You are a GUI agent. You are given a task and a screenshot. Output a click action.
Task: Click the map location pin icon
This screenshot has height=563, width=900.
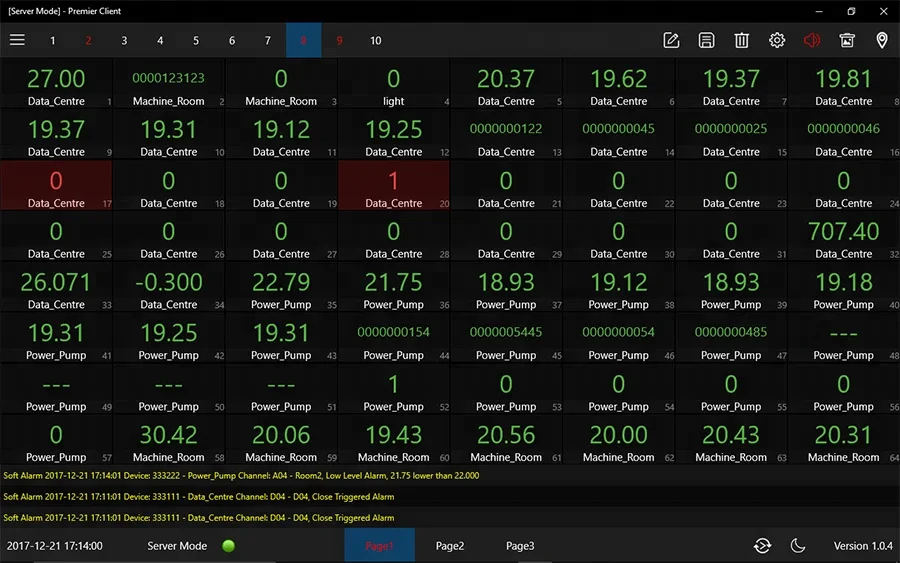point(882,40)
